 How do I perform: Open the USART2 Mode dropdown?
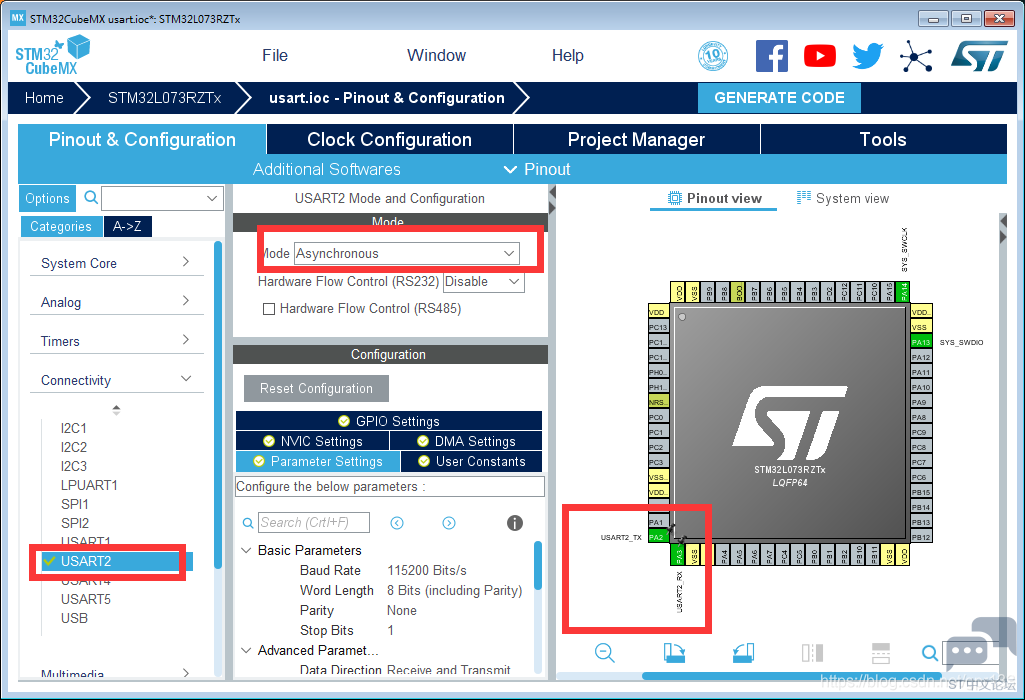pos(407,254)
